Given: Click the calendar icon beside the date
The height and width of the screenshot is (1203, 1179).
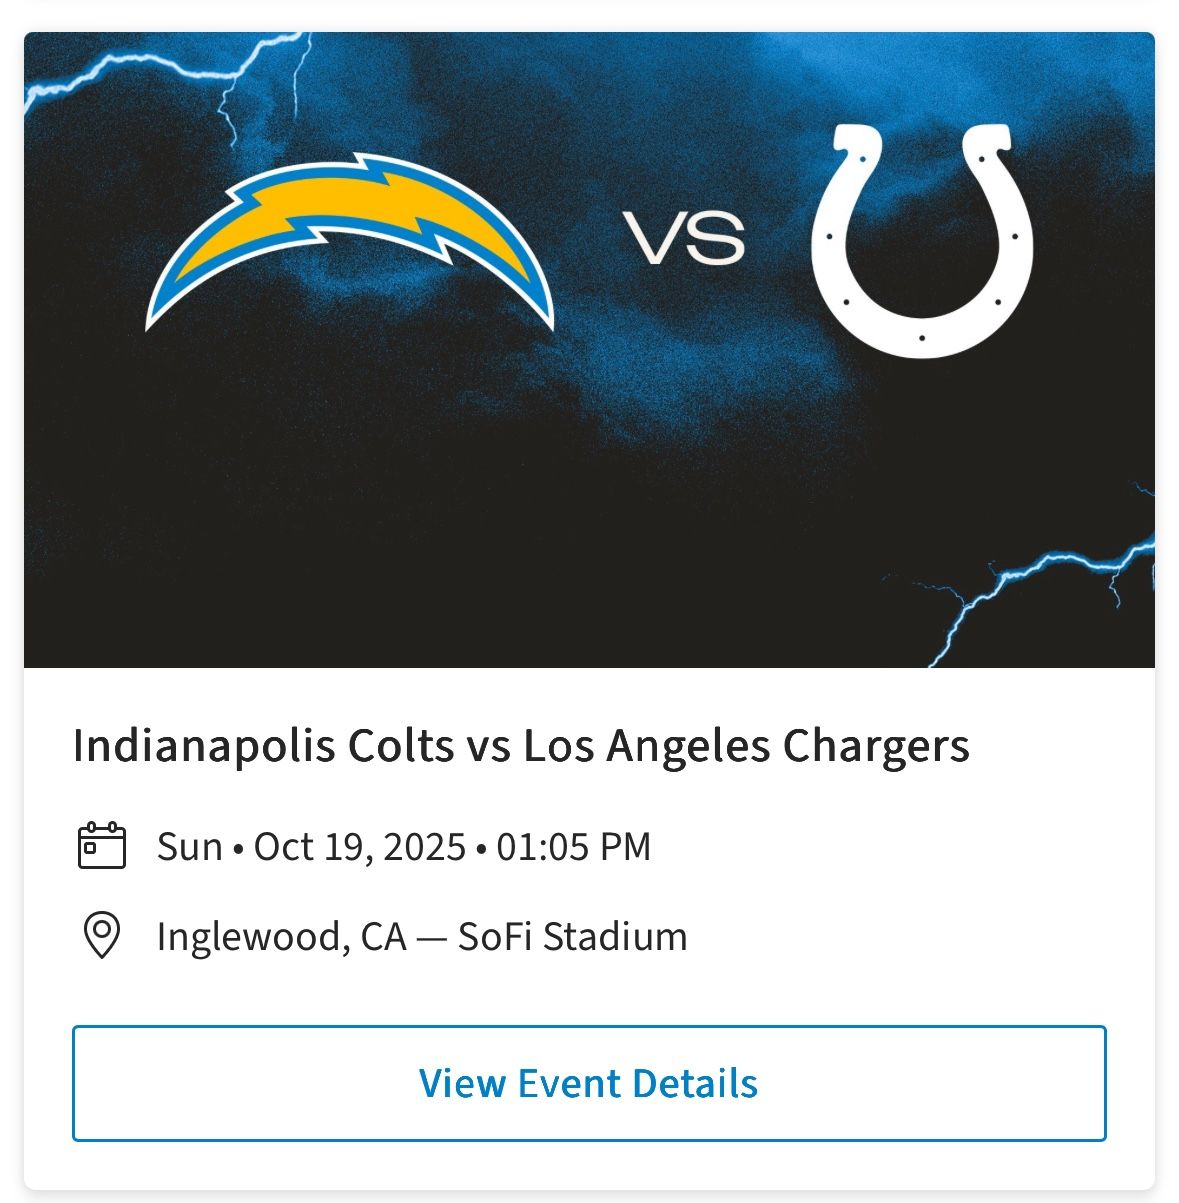Looking at the screenshot, I should click(x=101, y=846).
